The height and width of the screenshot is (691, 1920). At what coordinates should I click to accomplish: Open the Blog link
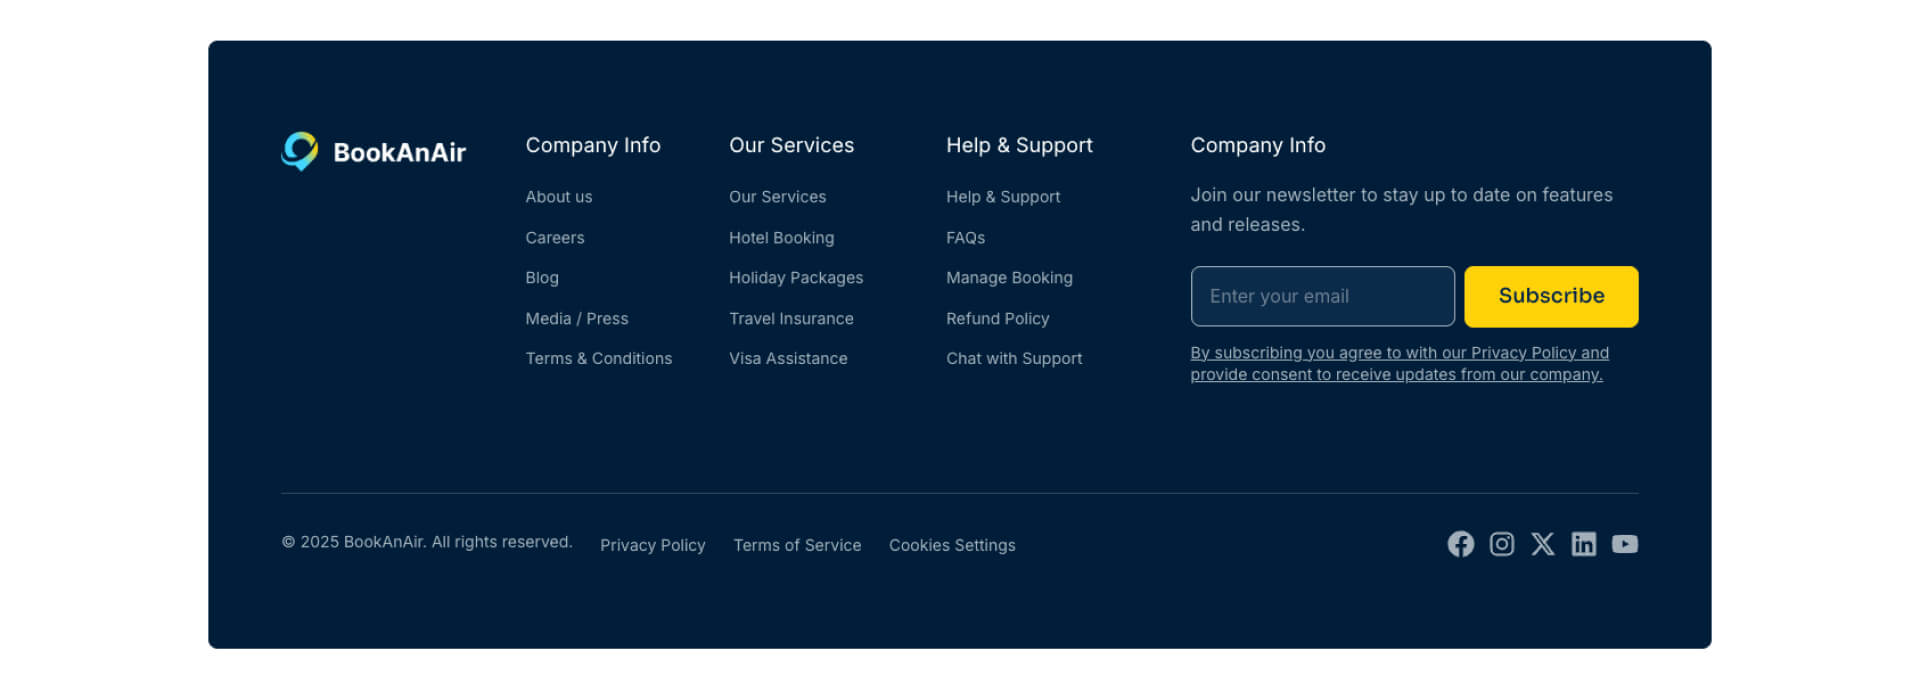coord(542,278)
